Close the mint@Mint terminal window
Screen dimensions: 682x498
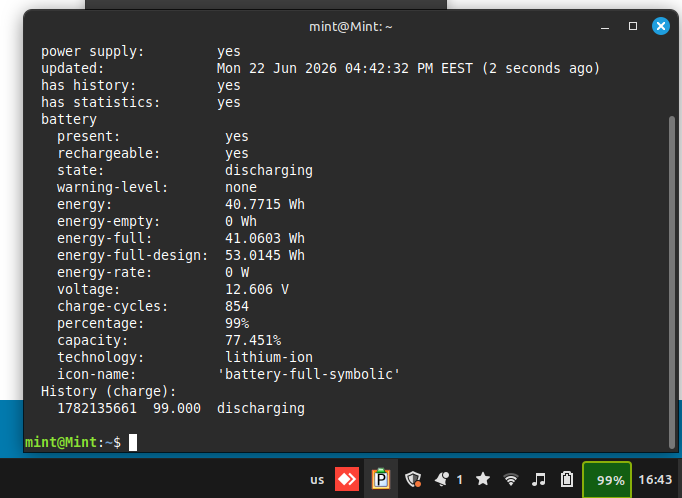[x=661, y=26]
